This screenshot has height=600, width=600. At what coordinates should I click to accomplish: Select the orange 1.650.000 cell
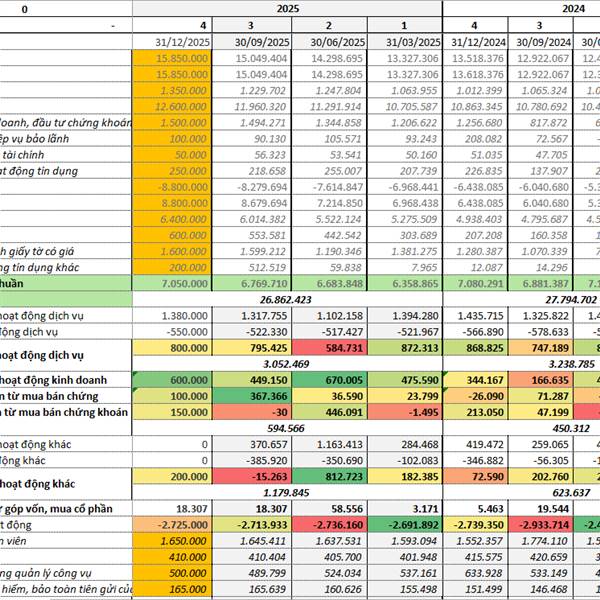coord(172,540)
